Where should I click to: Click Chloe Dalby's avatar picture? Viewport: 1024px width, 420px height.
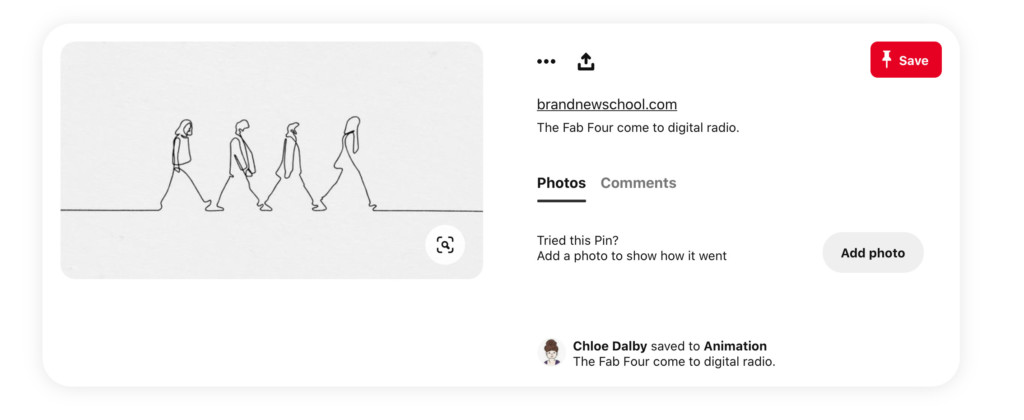pyautogui.click(x=551, y=352)
